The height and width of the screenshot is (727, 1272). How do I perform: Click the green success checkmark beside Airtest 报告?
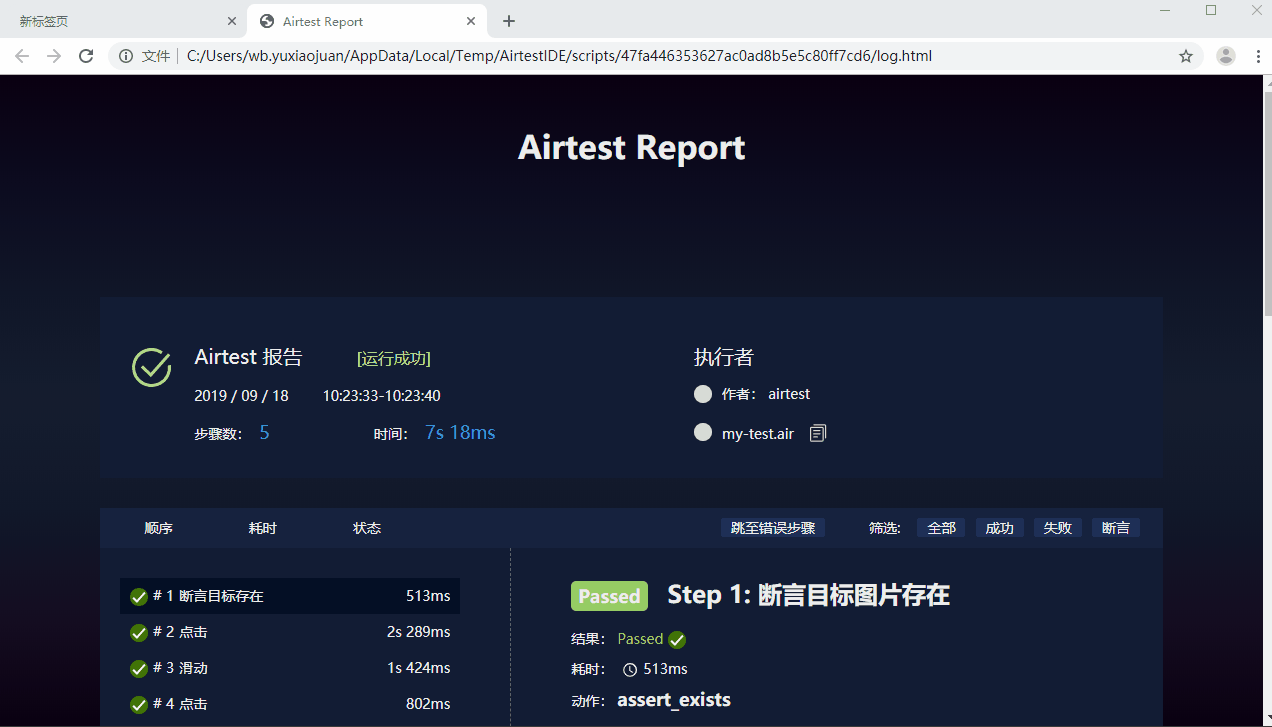tap(152, 367)
